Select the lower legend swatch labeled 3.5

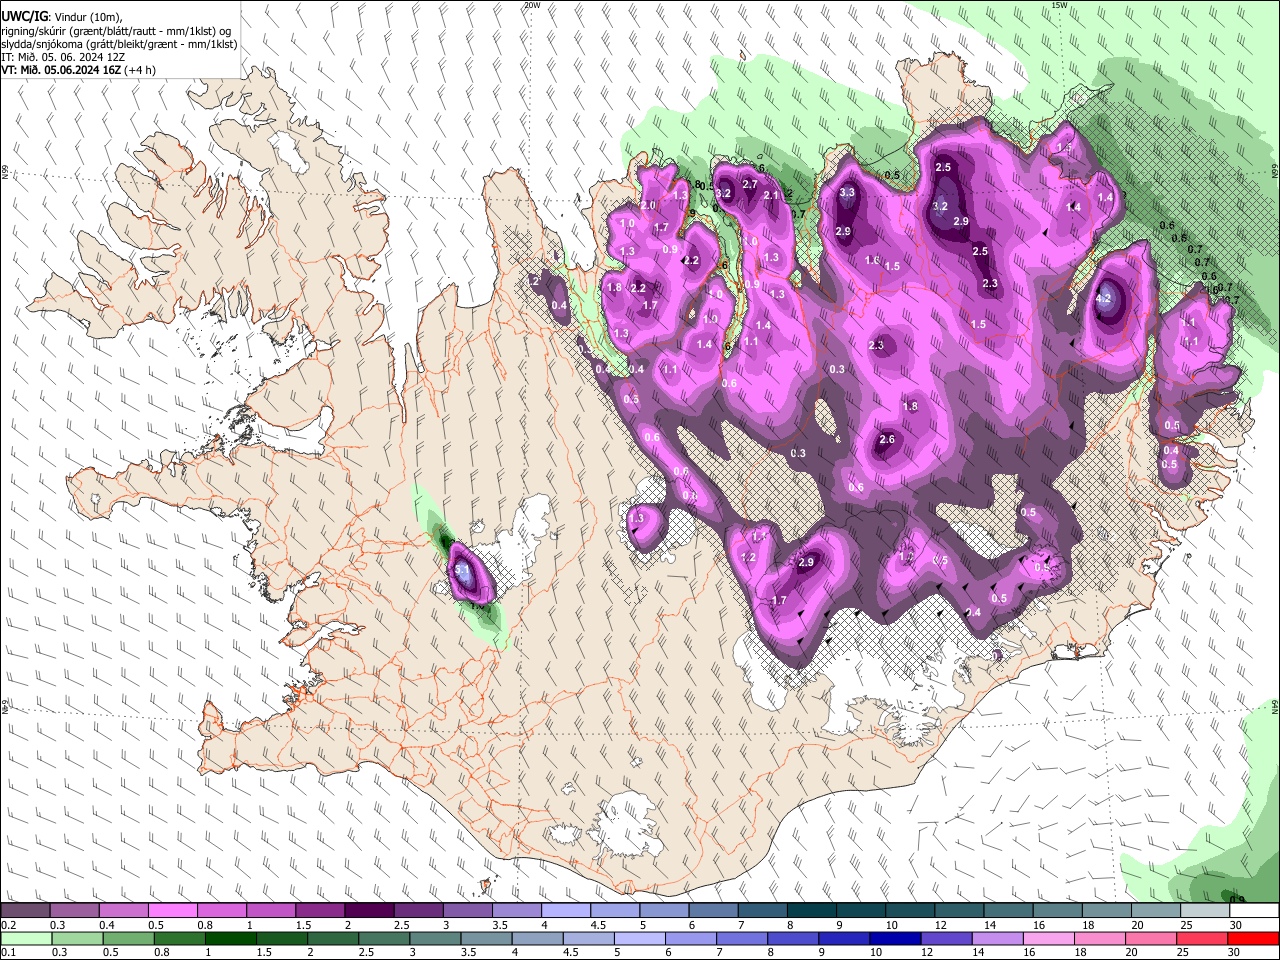486,938
